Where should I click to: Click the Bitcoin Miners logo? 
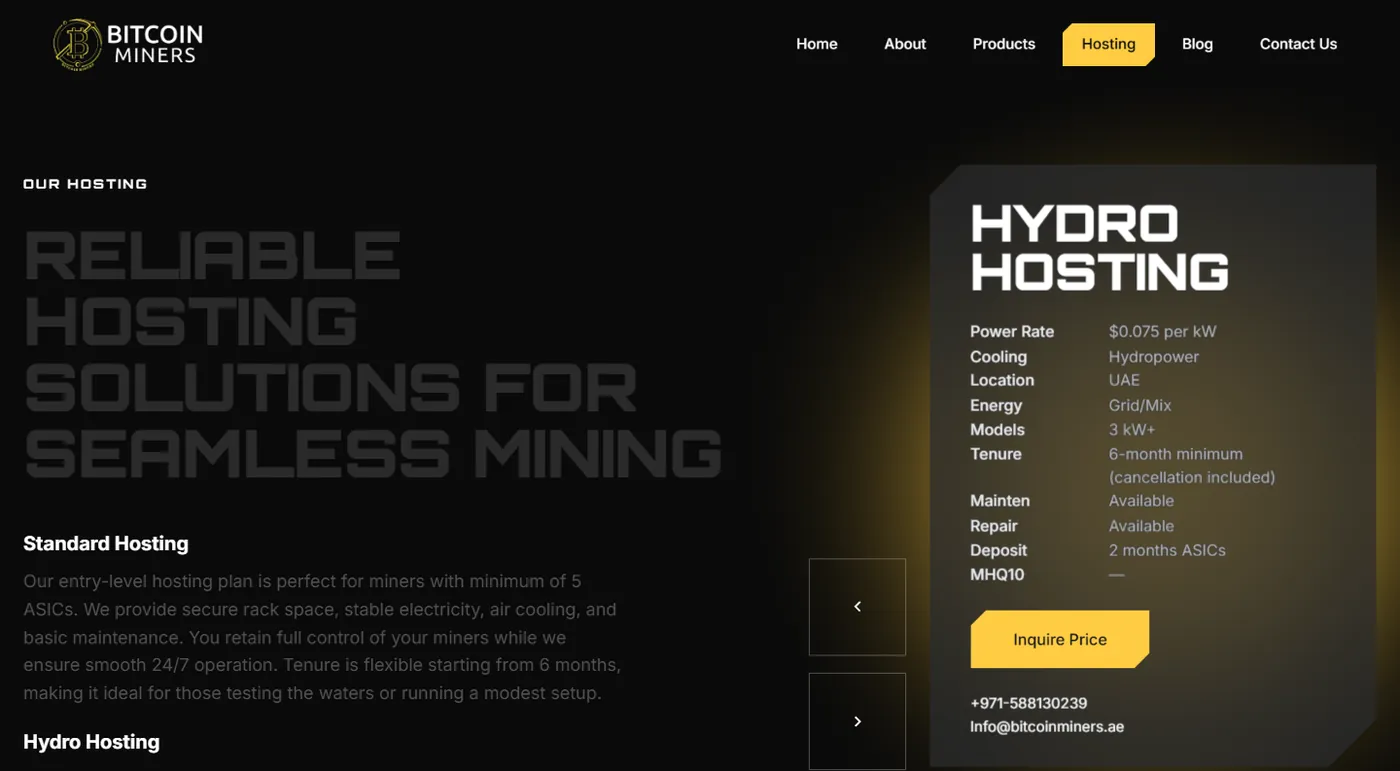[128, 44]
